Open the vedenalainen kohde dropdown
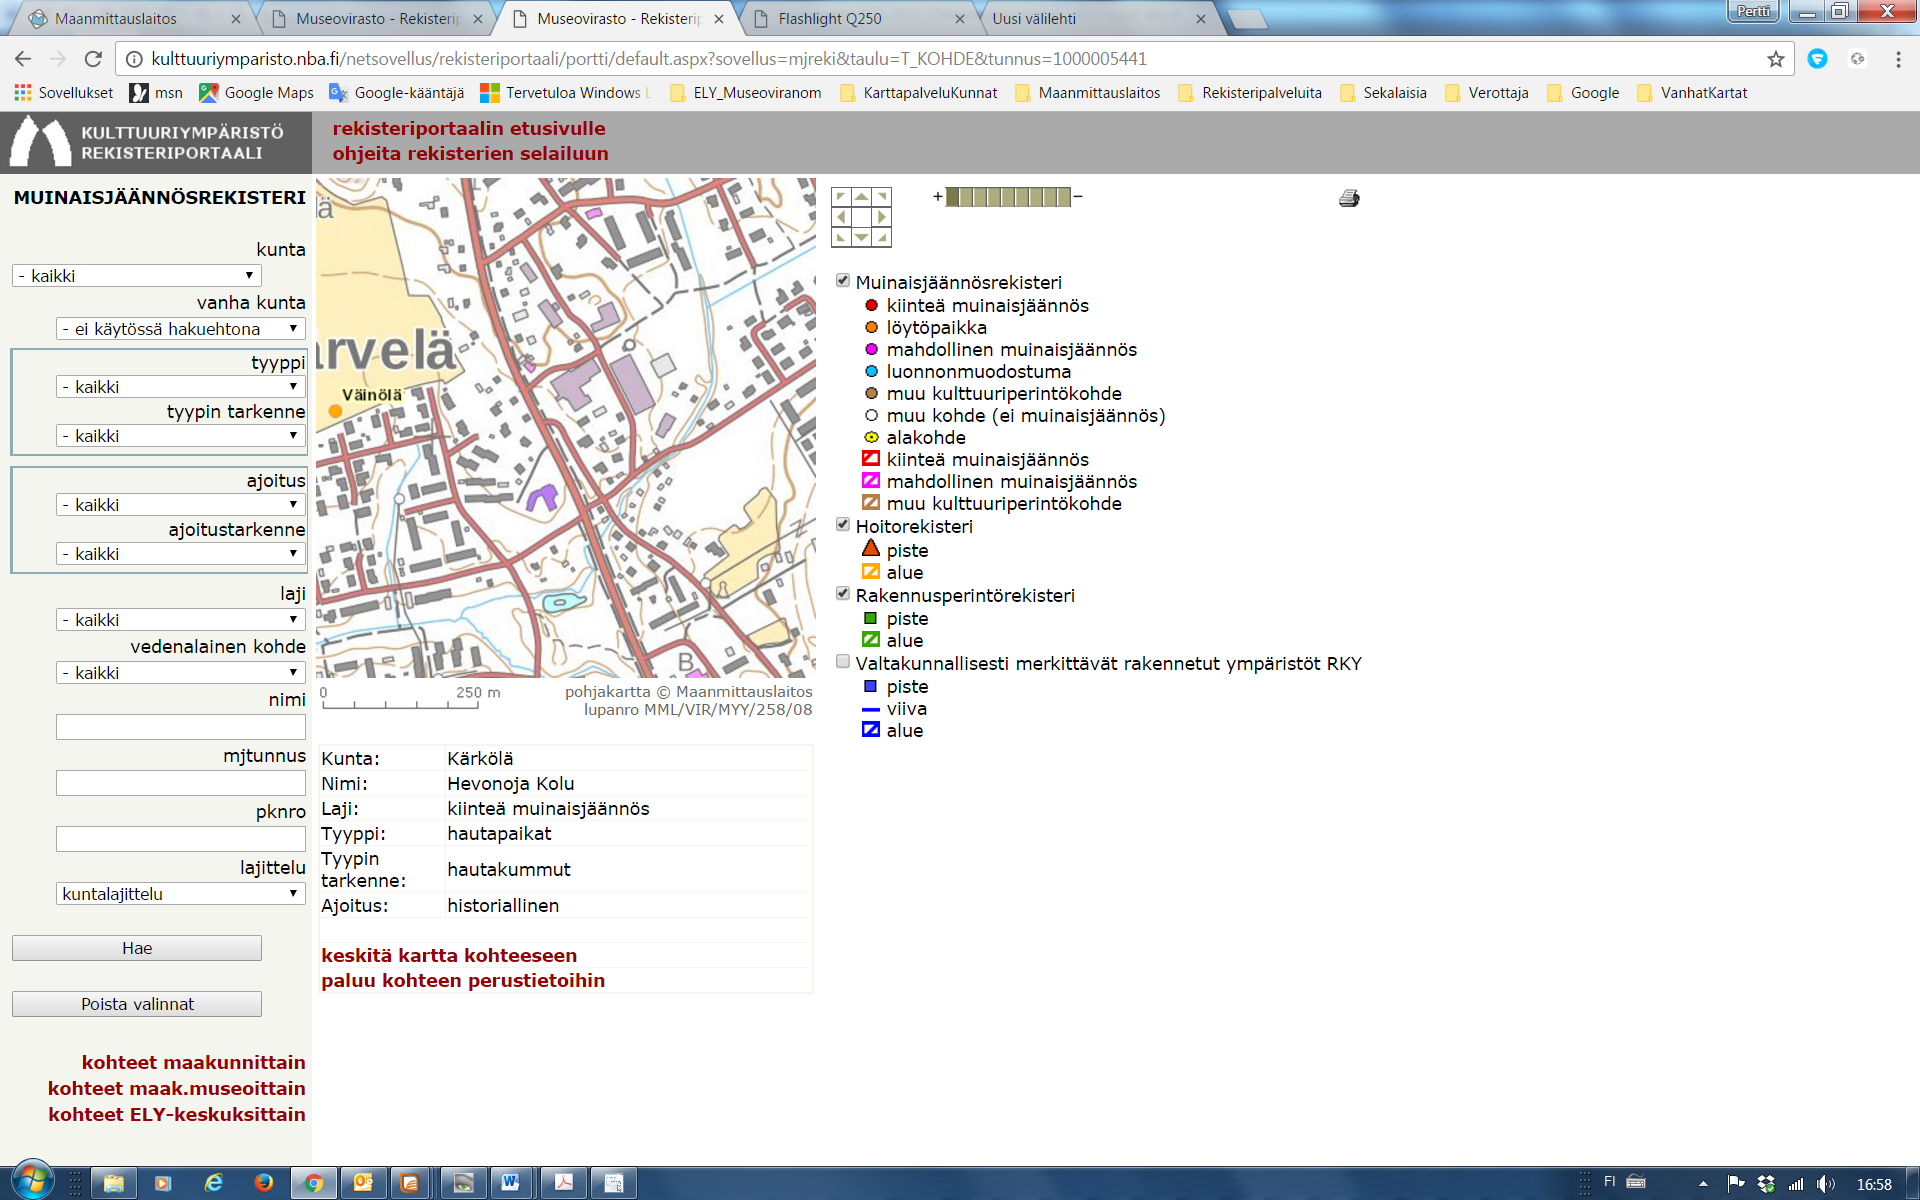This screenshot has height=1200, width=1920. click(x=181, y=673)
